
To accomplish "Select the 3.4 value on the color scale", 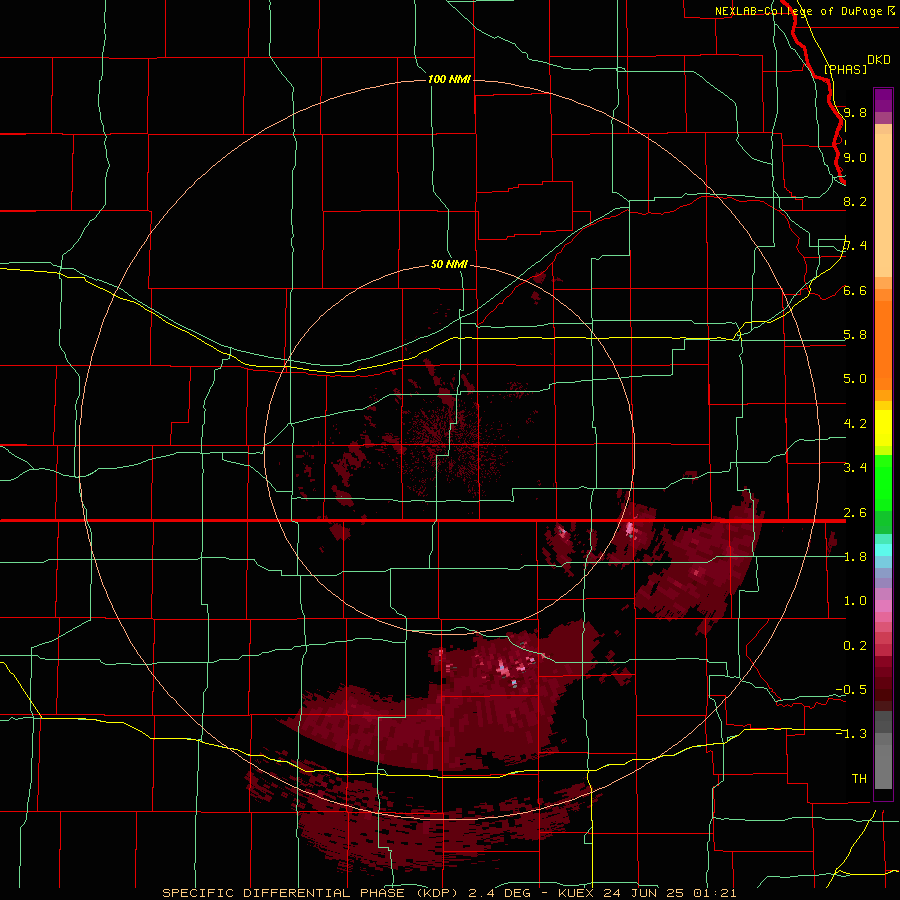I will pos(855,468).
